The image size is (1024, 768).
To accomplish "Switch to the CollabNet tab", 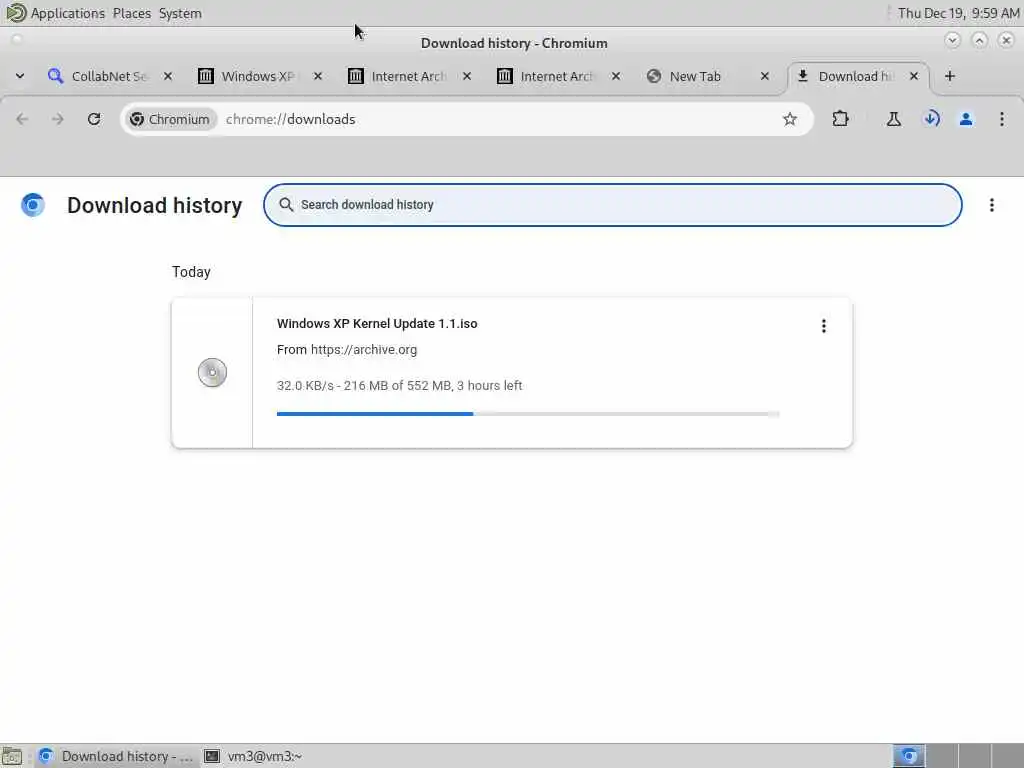I will 99,76.
